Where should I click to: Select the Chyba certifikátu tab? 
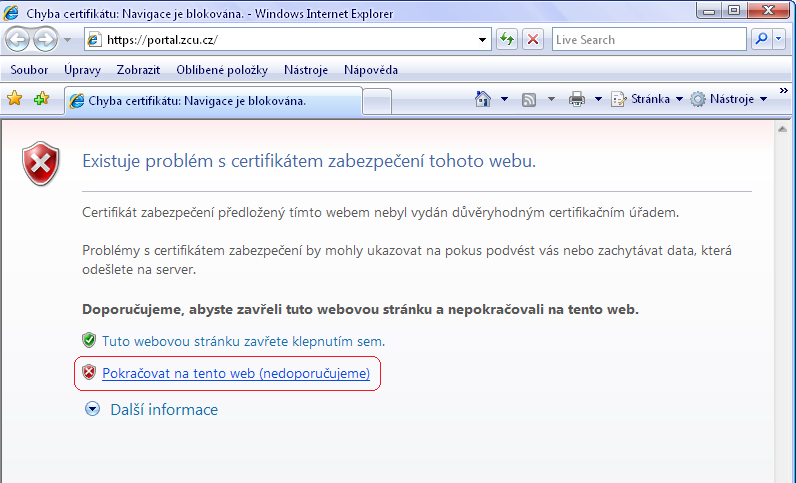[214, 101]
